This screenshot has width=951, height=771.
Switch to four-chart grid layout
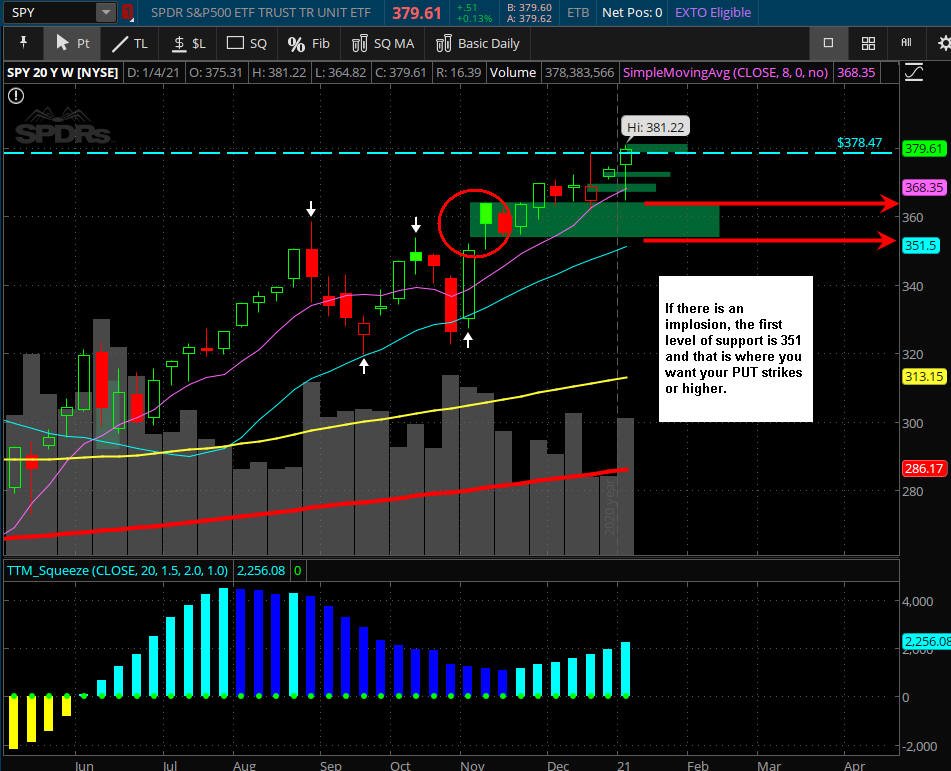click(x=868, y=43)
